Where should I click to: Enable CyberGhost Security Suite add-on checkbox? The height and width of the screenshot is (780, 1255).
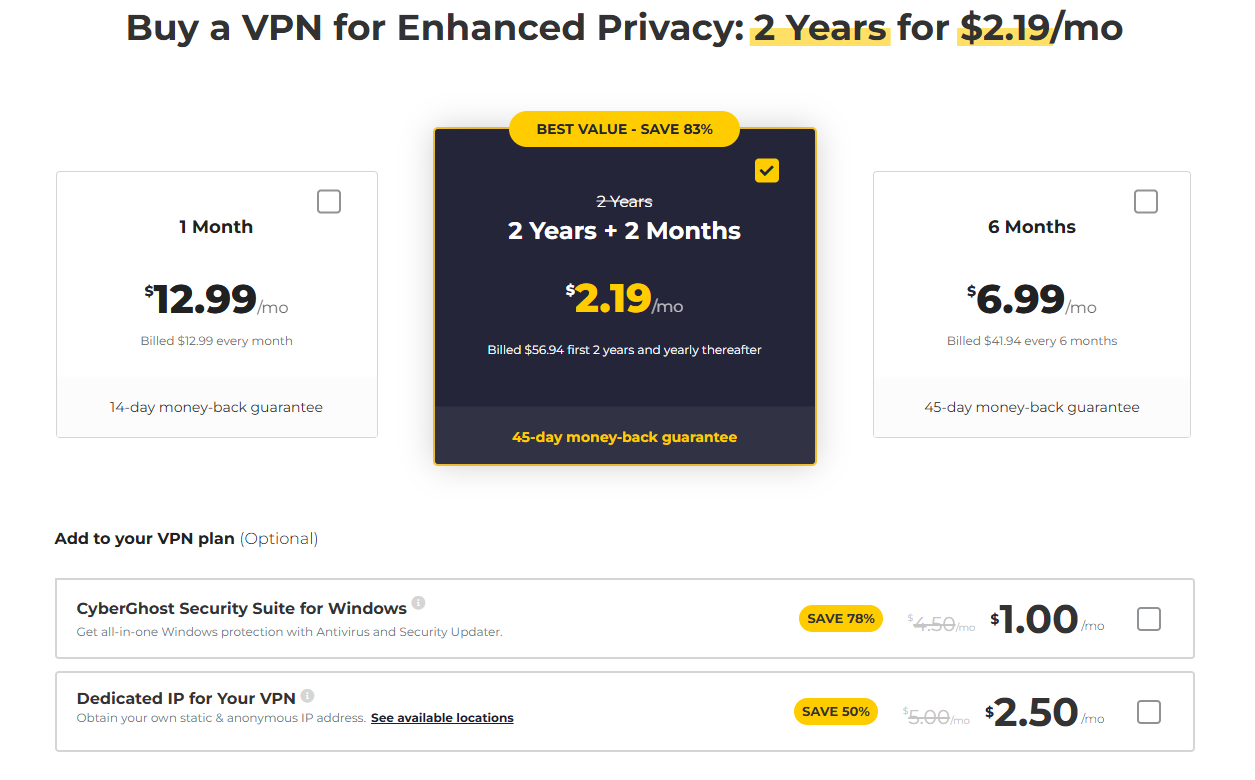pos(1149,620)
